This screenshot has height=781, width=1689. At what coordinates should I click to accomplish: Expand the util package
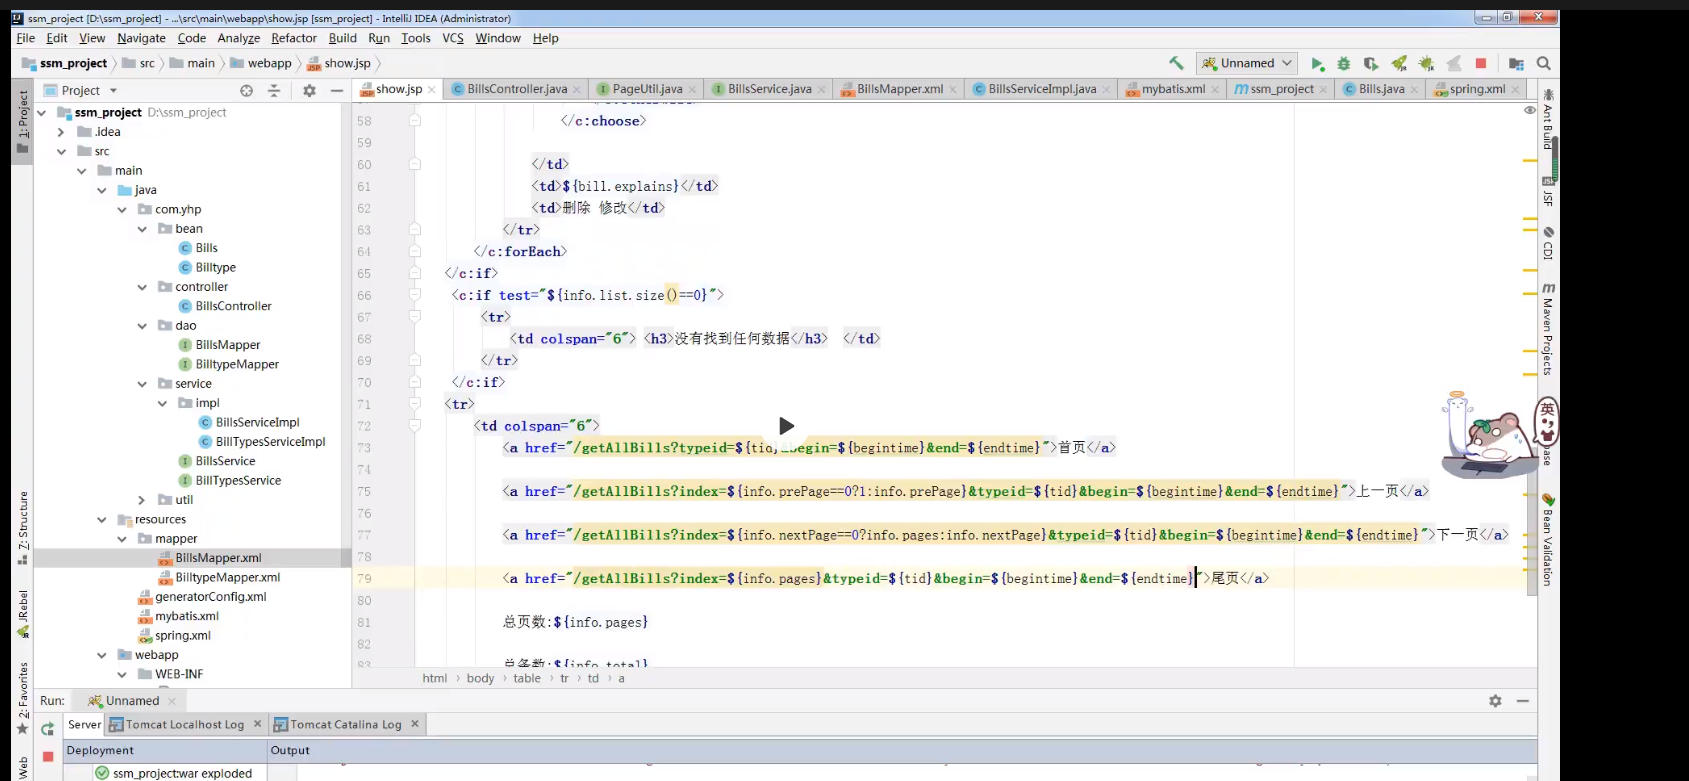coord(142,500)
